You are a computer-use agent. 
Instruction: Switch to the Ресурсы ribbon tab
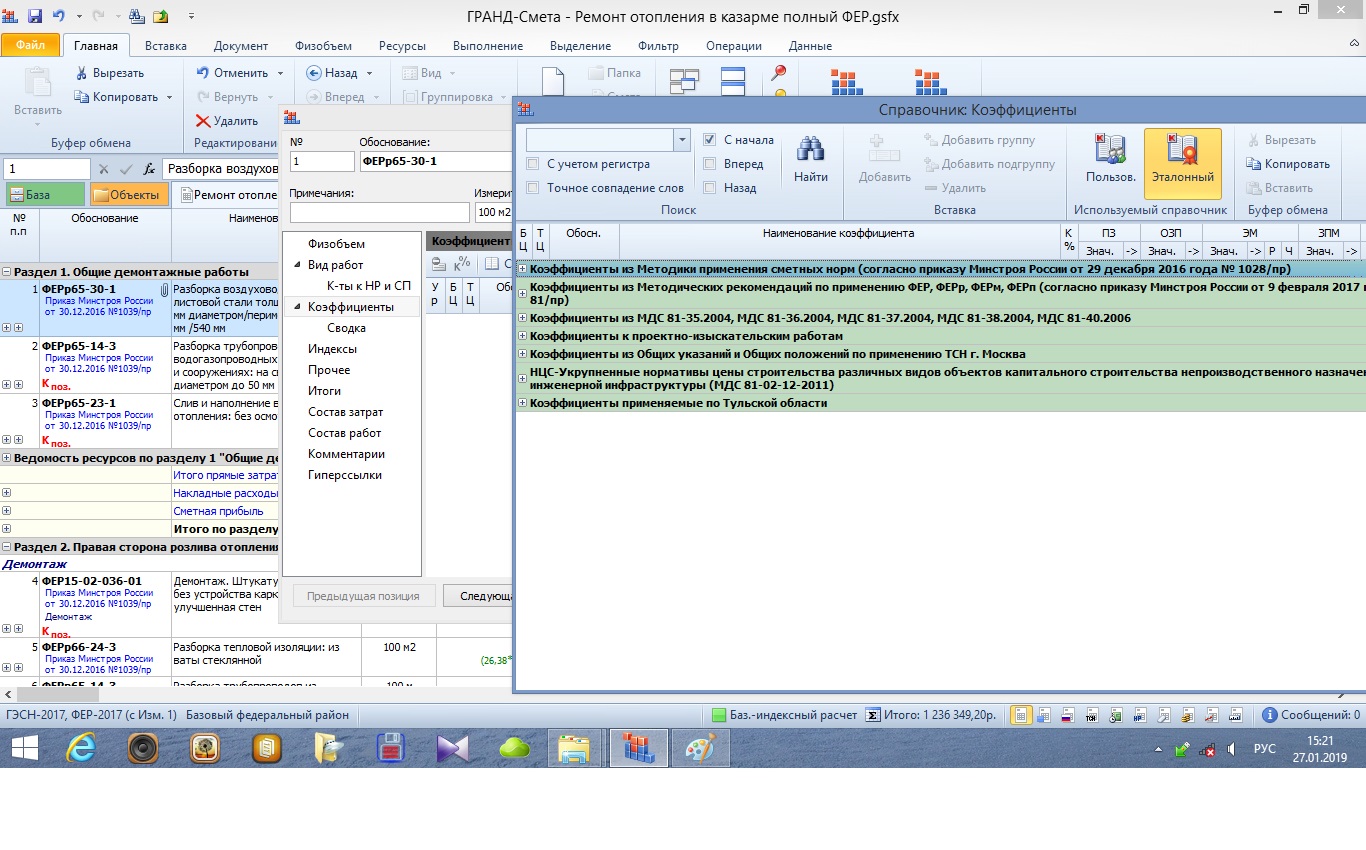coord(402,46)
